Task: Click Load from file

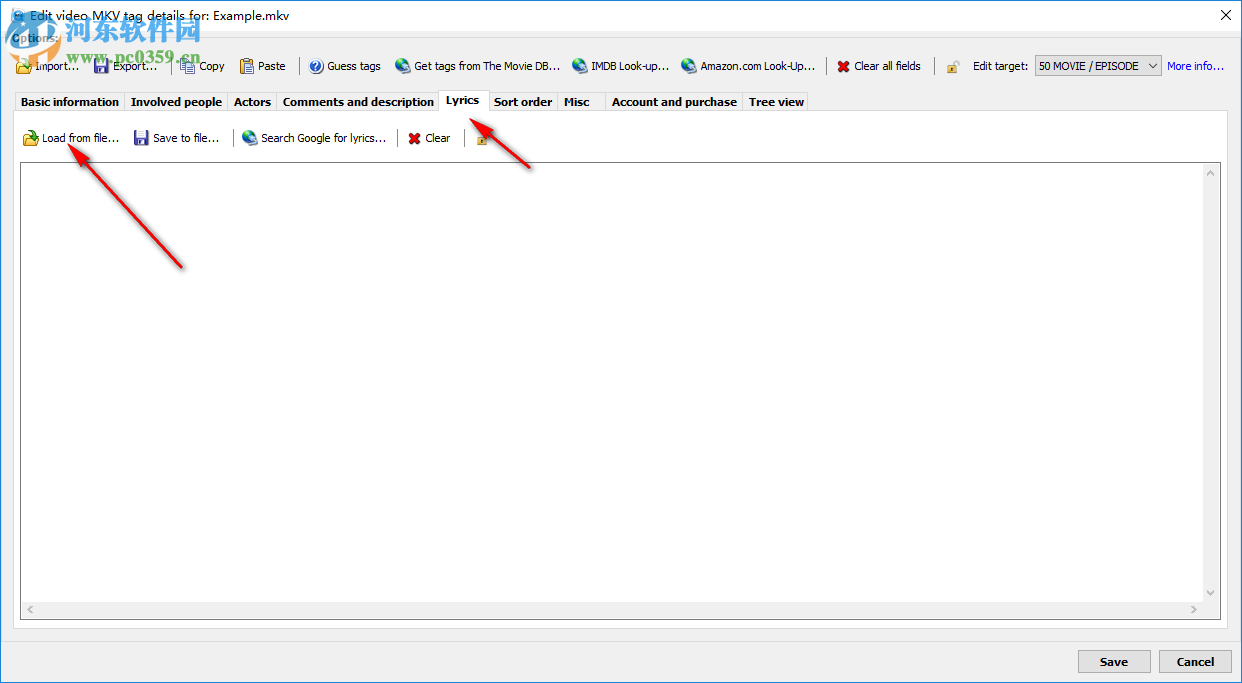Action: [71, 137]
